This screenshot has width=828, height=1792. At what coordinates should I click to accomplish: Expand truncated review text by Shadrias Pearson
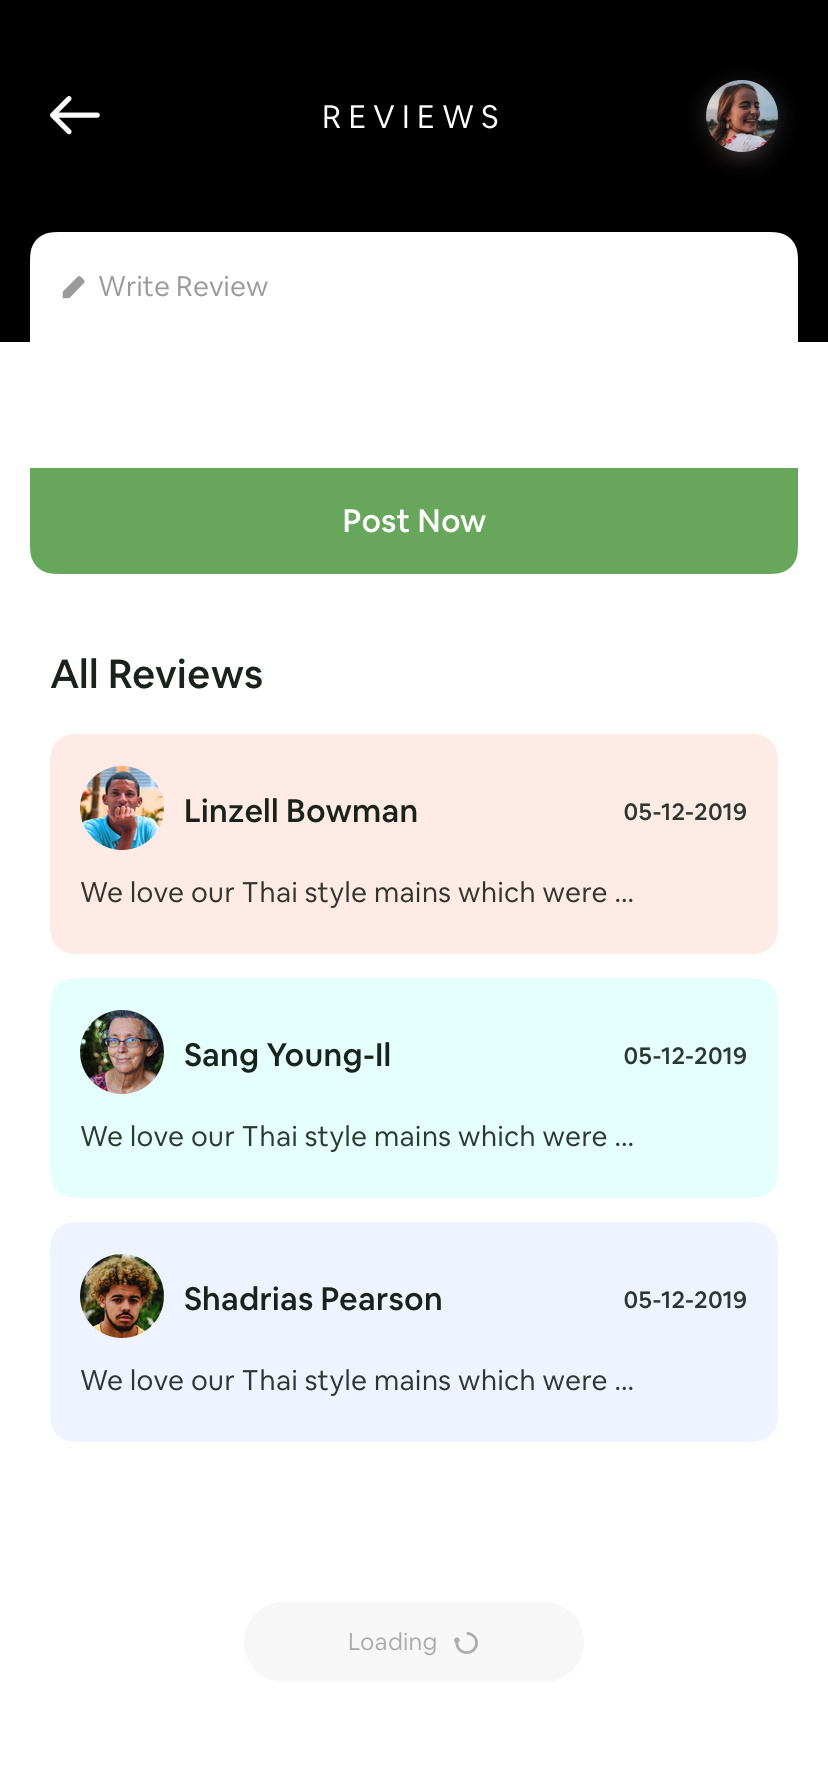click(357, 1380)
